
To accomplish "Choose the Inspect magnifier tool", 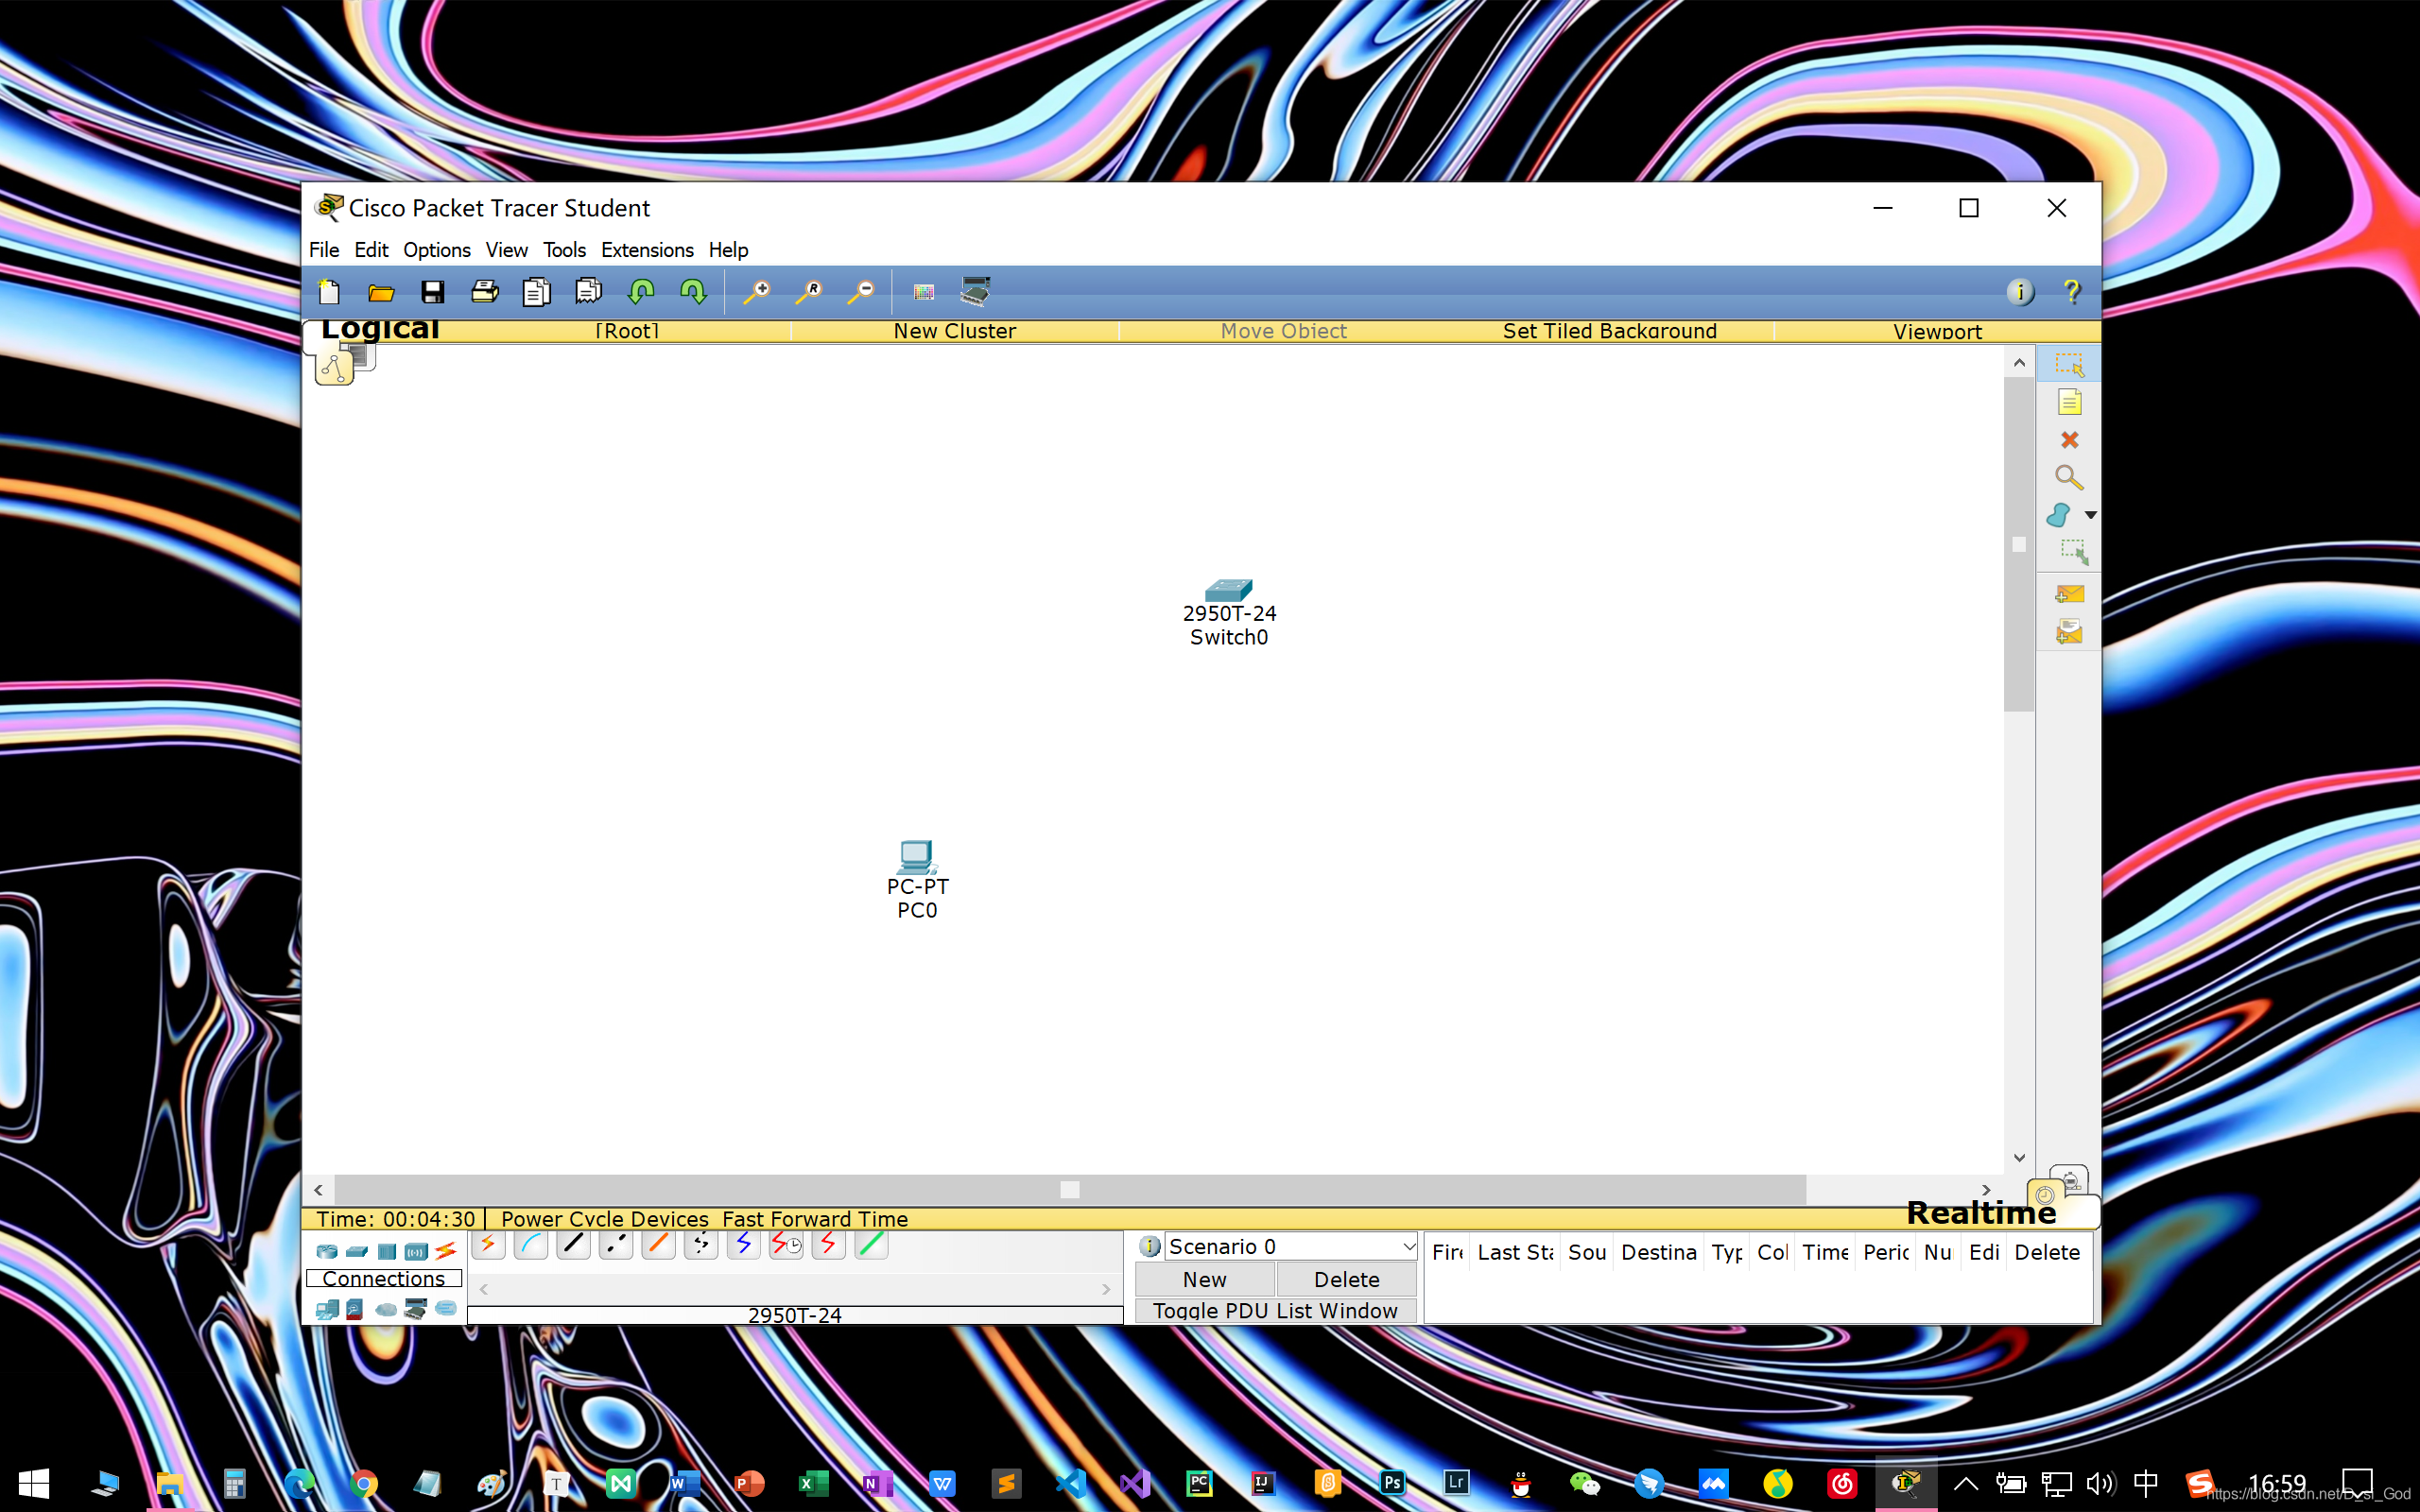I will click(2068, 478).
